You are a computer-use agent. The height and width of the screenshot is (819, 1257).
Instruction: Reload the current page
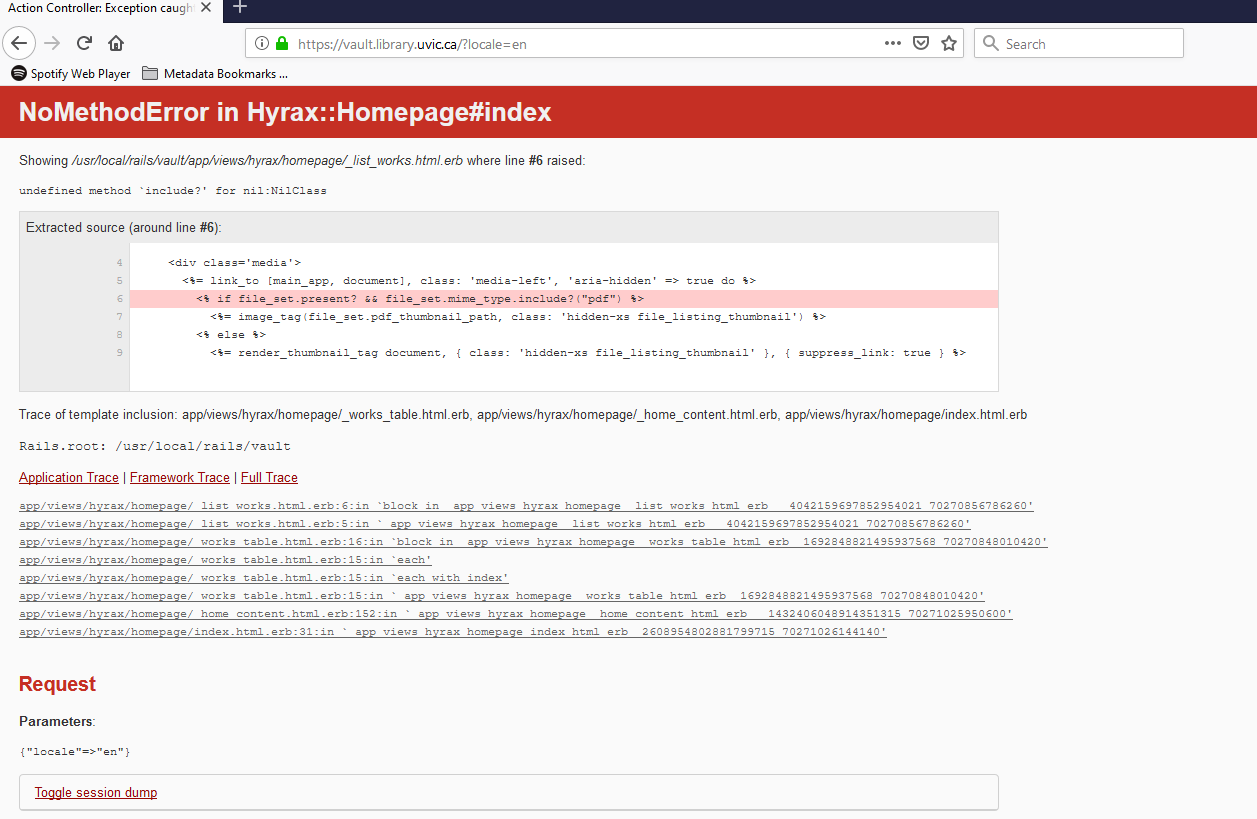click(x=85, y=43)
